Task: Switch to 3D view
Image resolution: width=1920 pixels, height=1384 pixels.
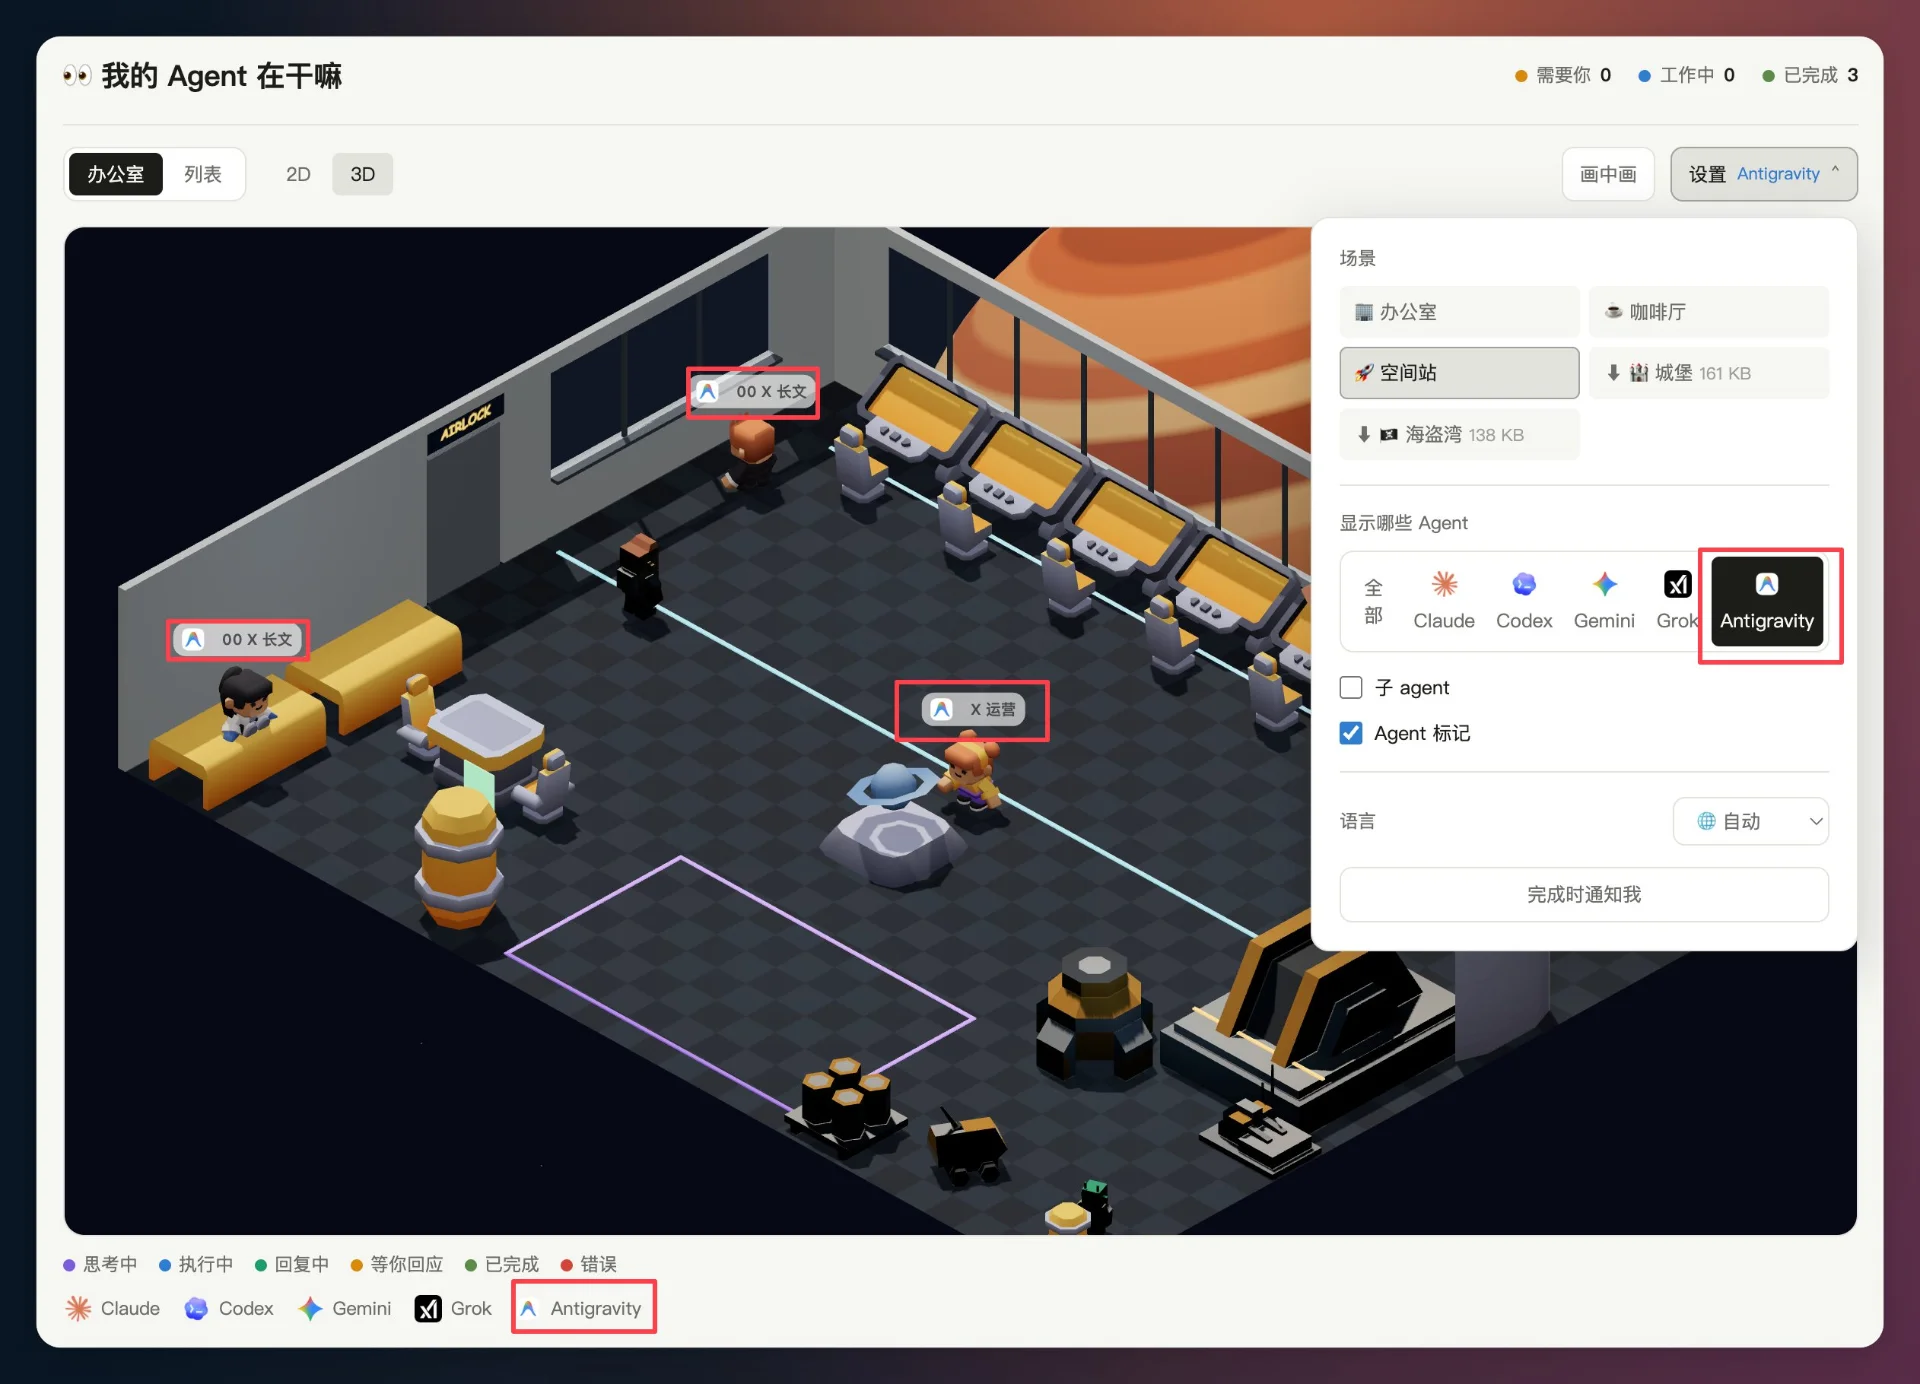Action: [x=362, y=174]
